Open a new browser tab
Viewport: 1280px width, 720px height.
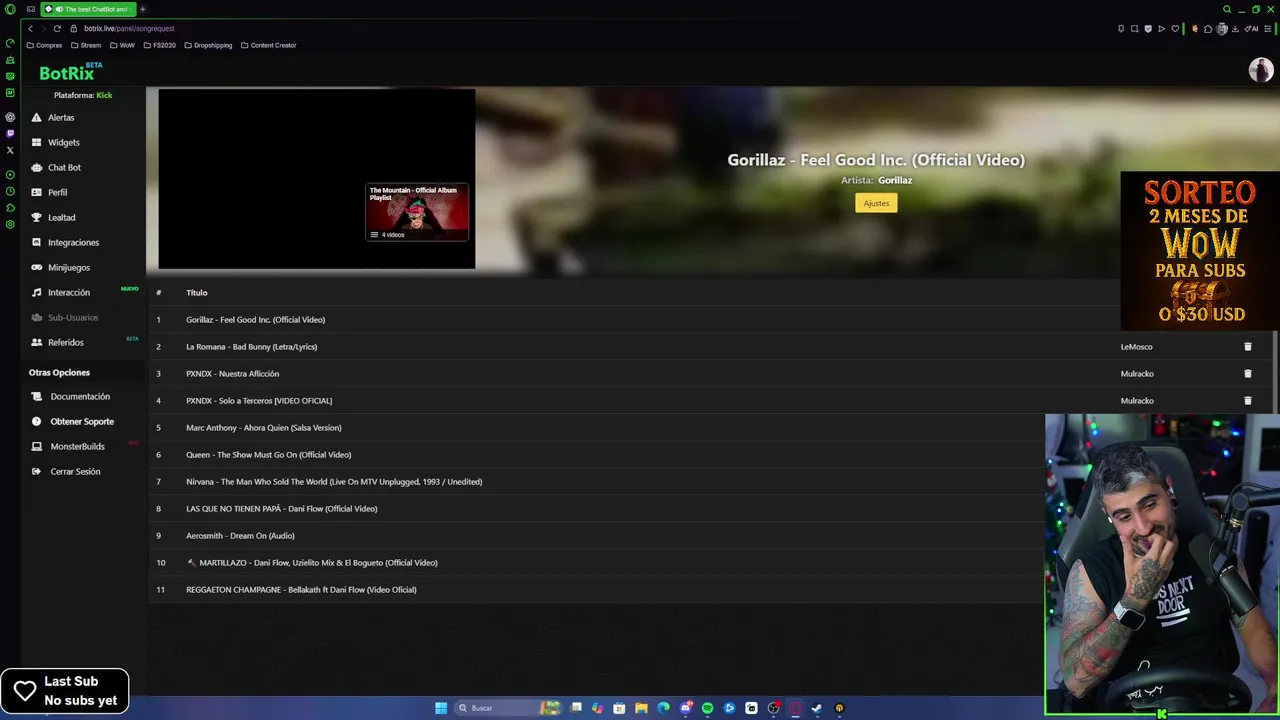click(x=142, y=9)
